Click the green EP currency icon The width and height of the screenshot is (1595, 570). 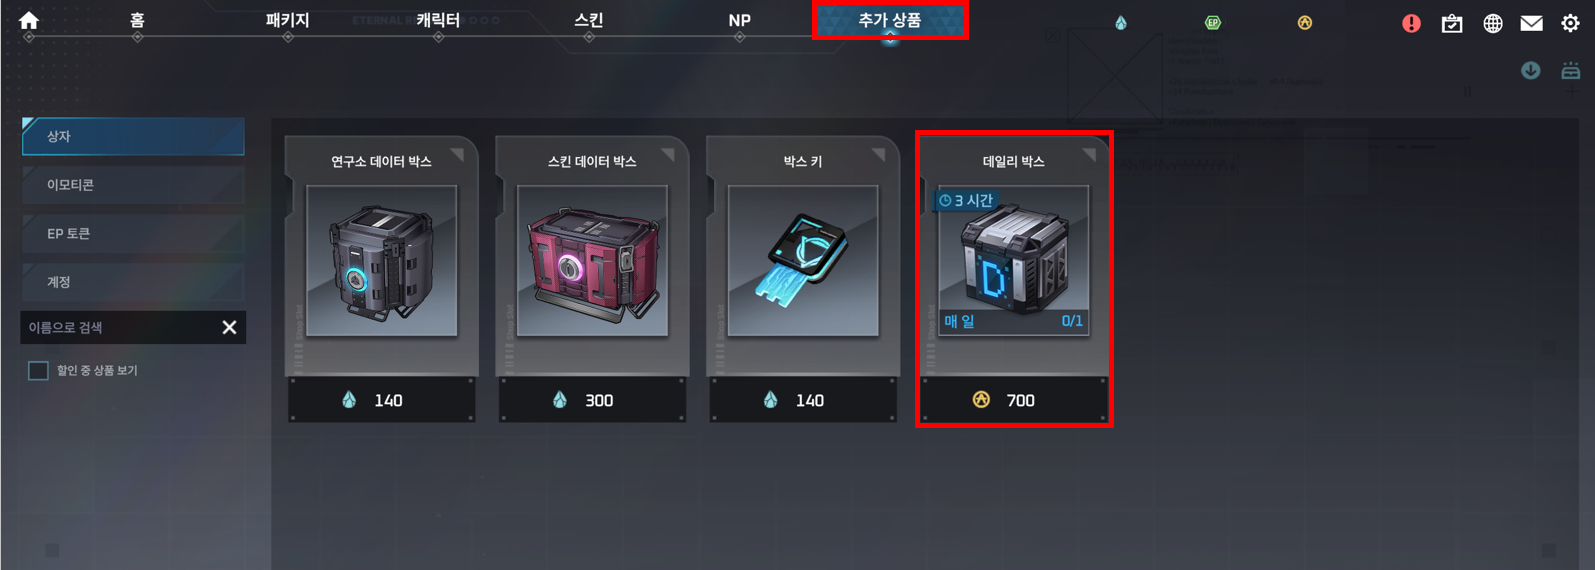pos(1213,23)
